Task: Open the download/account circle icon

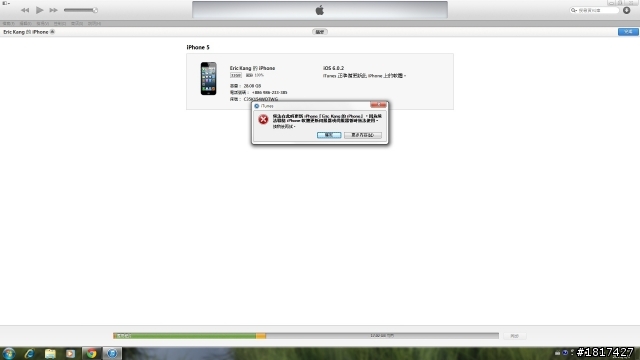Action: pyautogui.click(x=627, y=10)
